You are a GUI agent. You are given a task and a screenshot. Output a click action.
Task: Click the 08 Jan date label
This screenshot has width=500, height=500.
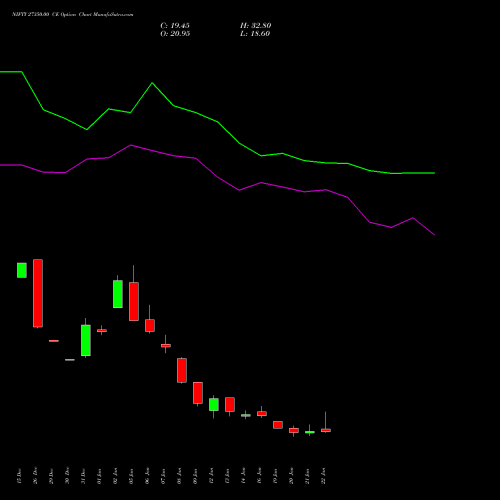coord(179,476)
